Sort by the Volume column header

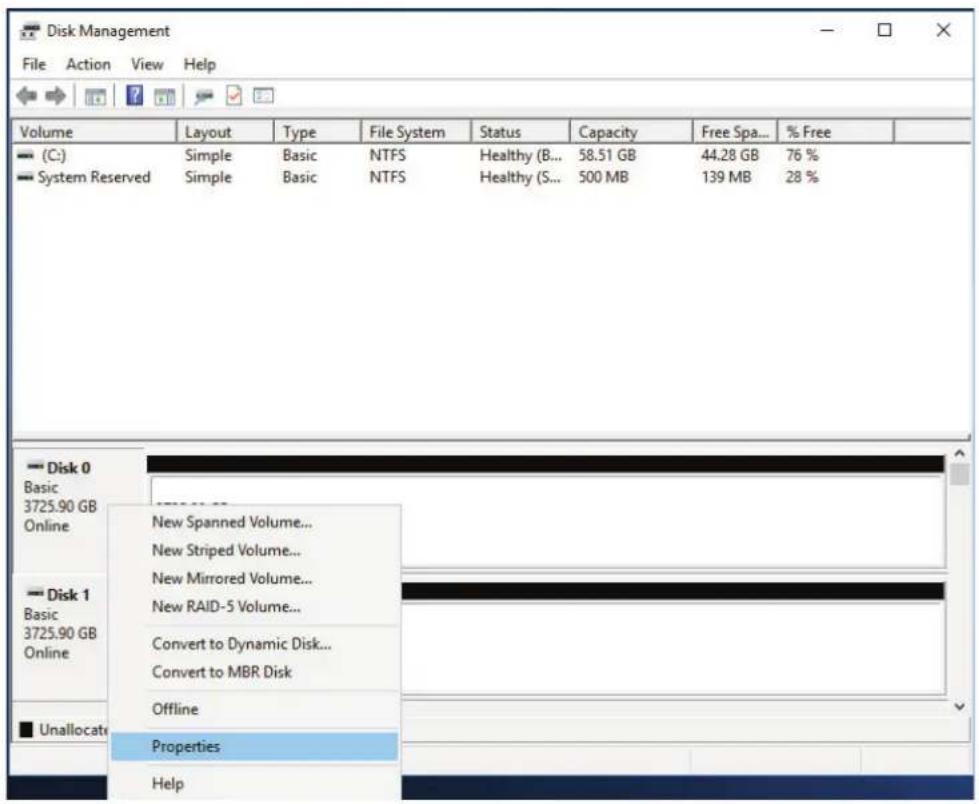(x=94, y=132)
